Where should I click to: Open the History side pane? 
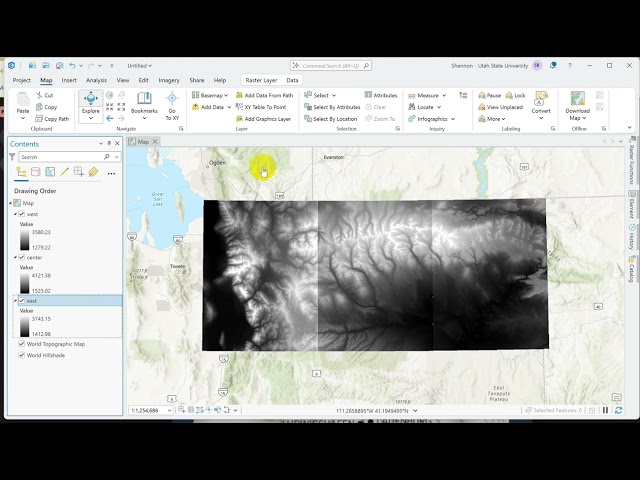point(631,237)
